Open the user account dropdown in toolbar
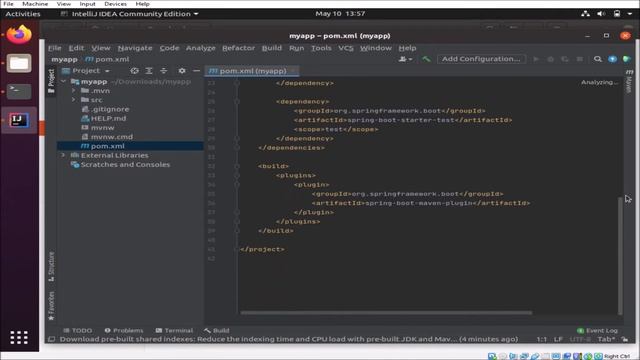Screen dimensions: 640x360 [405, 59]
